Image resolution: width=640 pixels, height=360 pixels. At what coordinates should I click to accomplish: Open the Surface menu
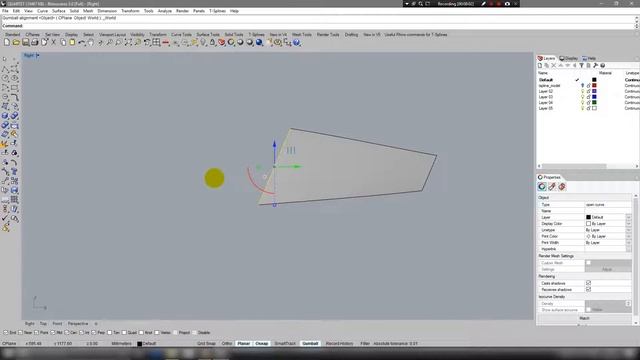59,11
